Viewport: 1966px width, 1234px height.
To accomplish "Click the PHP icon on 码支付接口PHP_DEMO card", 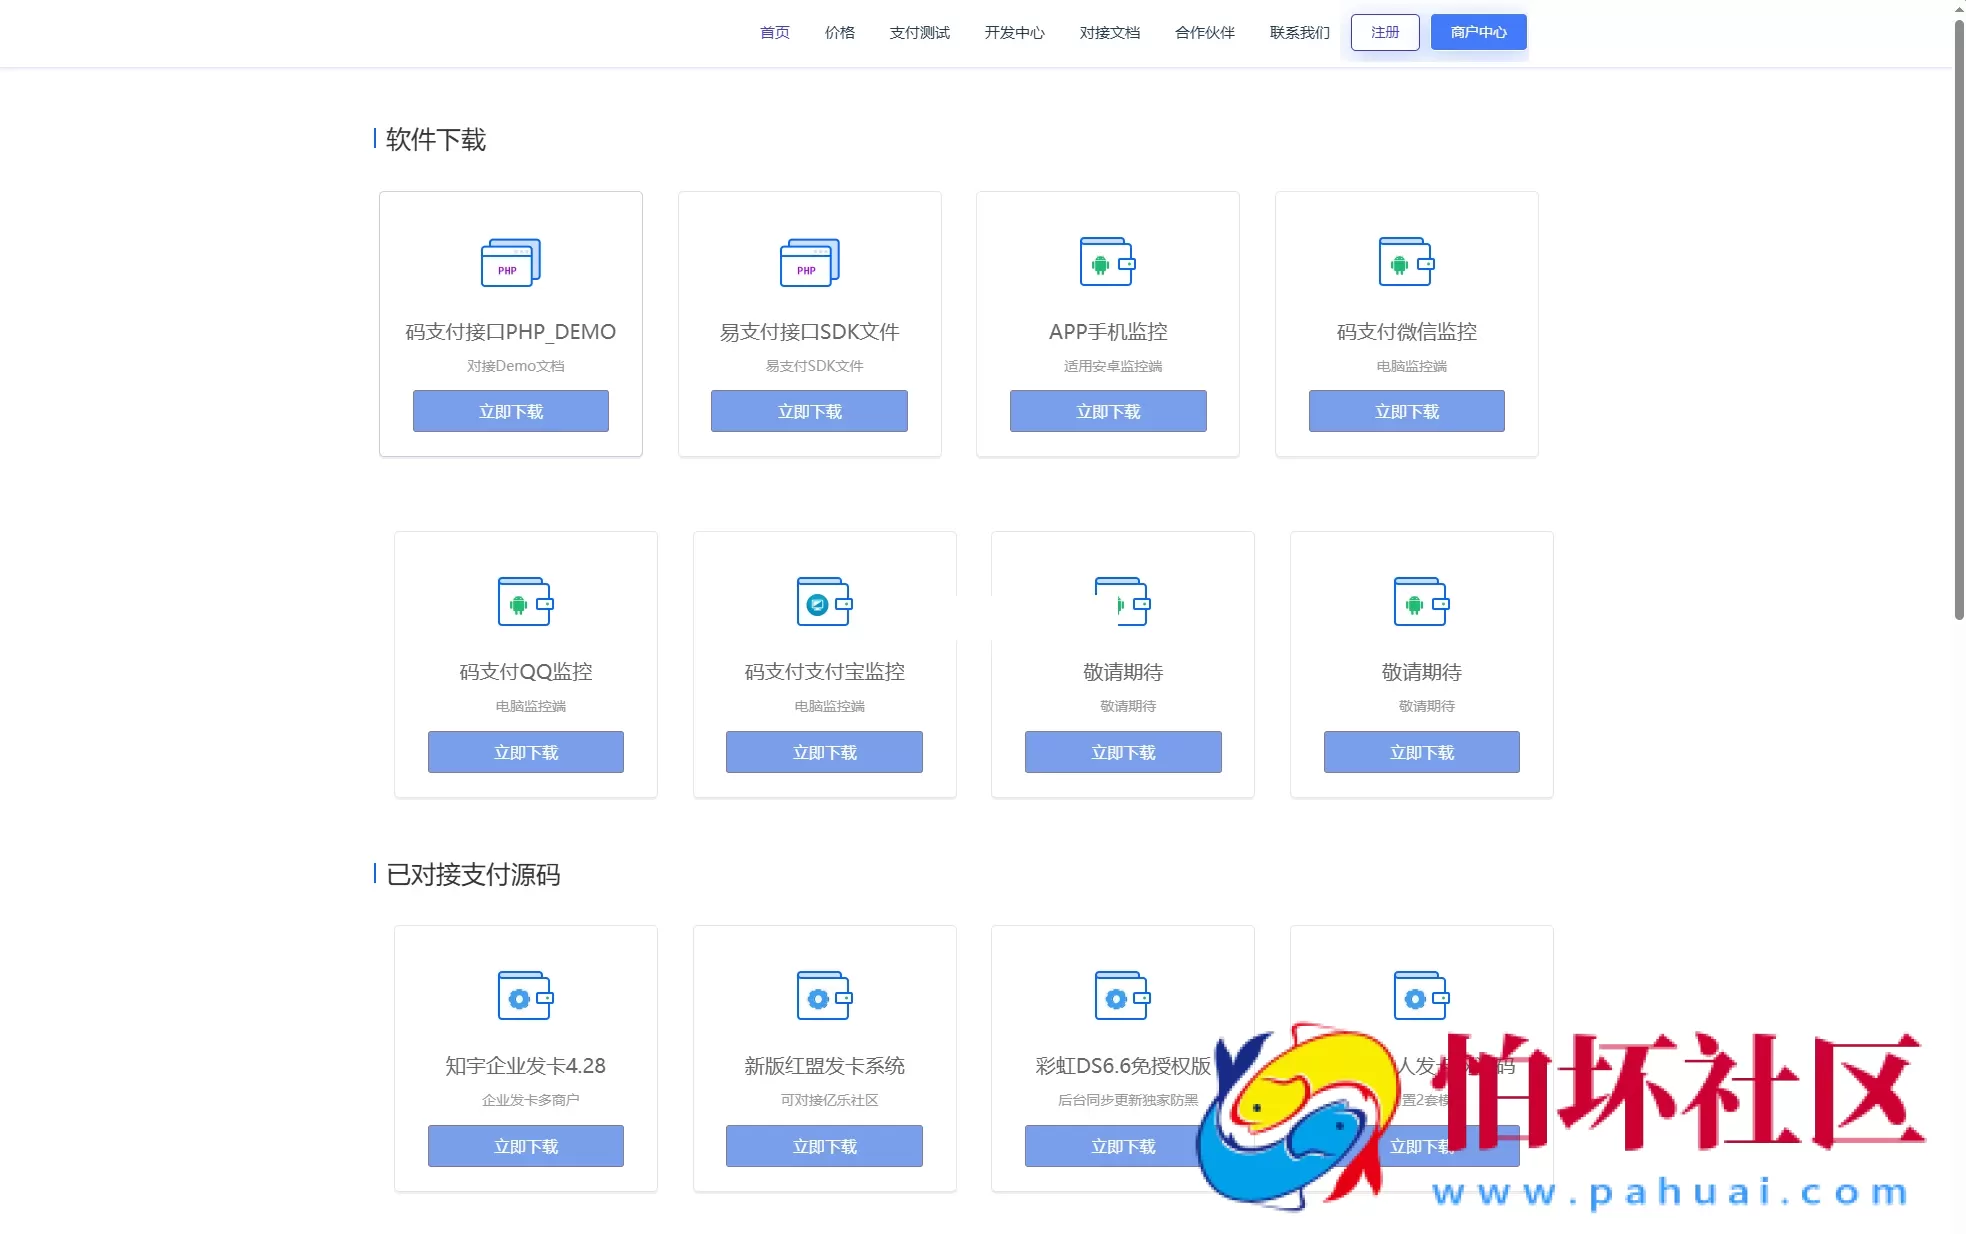I will point(510,262).
